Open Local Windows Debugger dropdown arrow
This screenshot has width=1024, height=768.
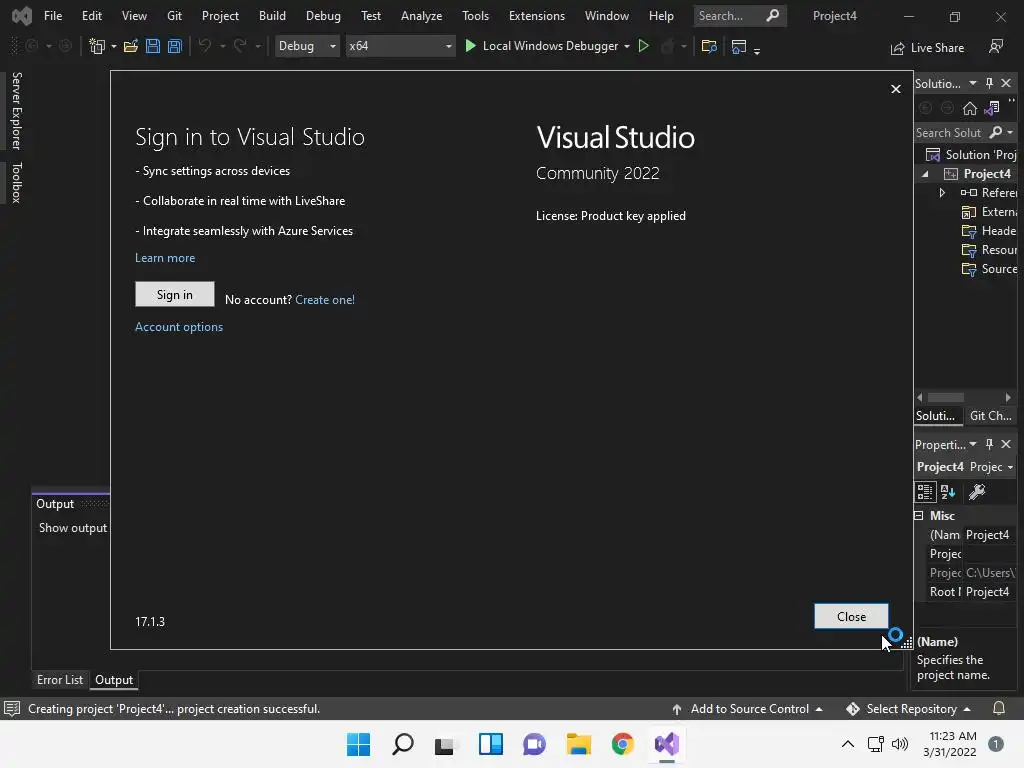[627, 46]
